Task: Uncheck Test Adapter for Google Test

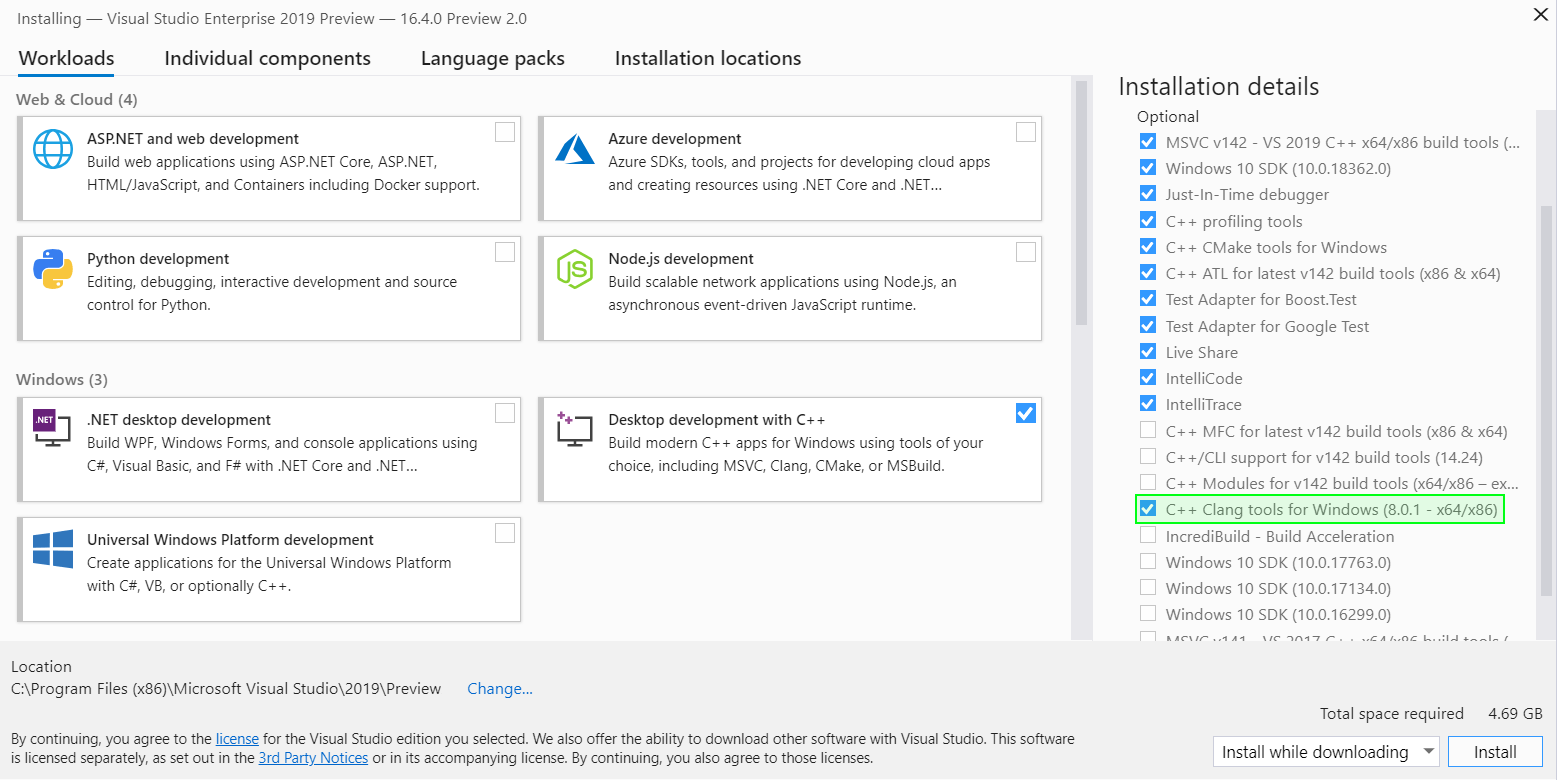Action: point(1148,326)
